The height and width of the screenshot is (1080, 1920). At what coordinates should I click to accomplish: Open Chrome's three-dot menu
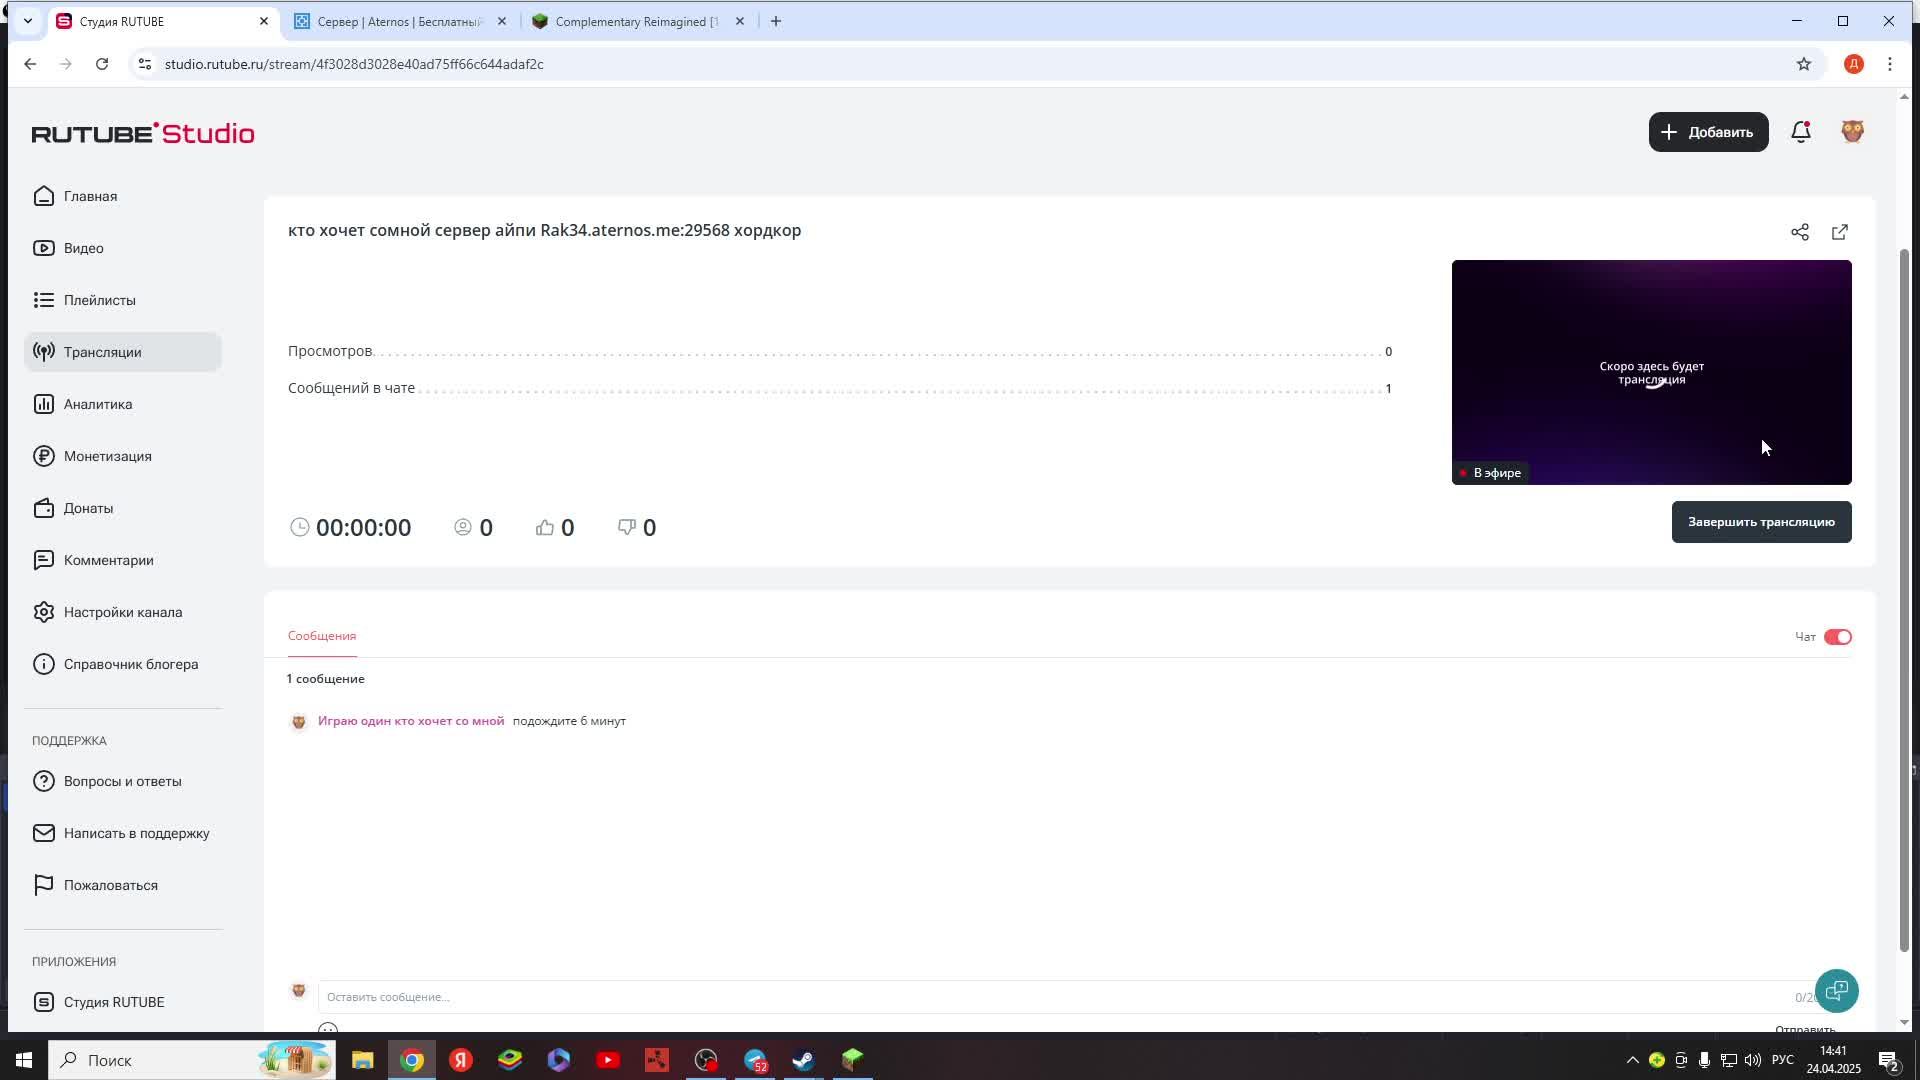coord(1889,64)
